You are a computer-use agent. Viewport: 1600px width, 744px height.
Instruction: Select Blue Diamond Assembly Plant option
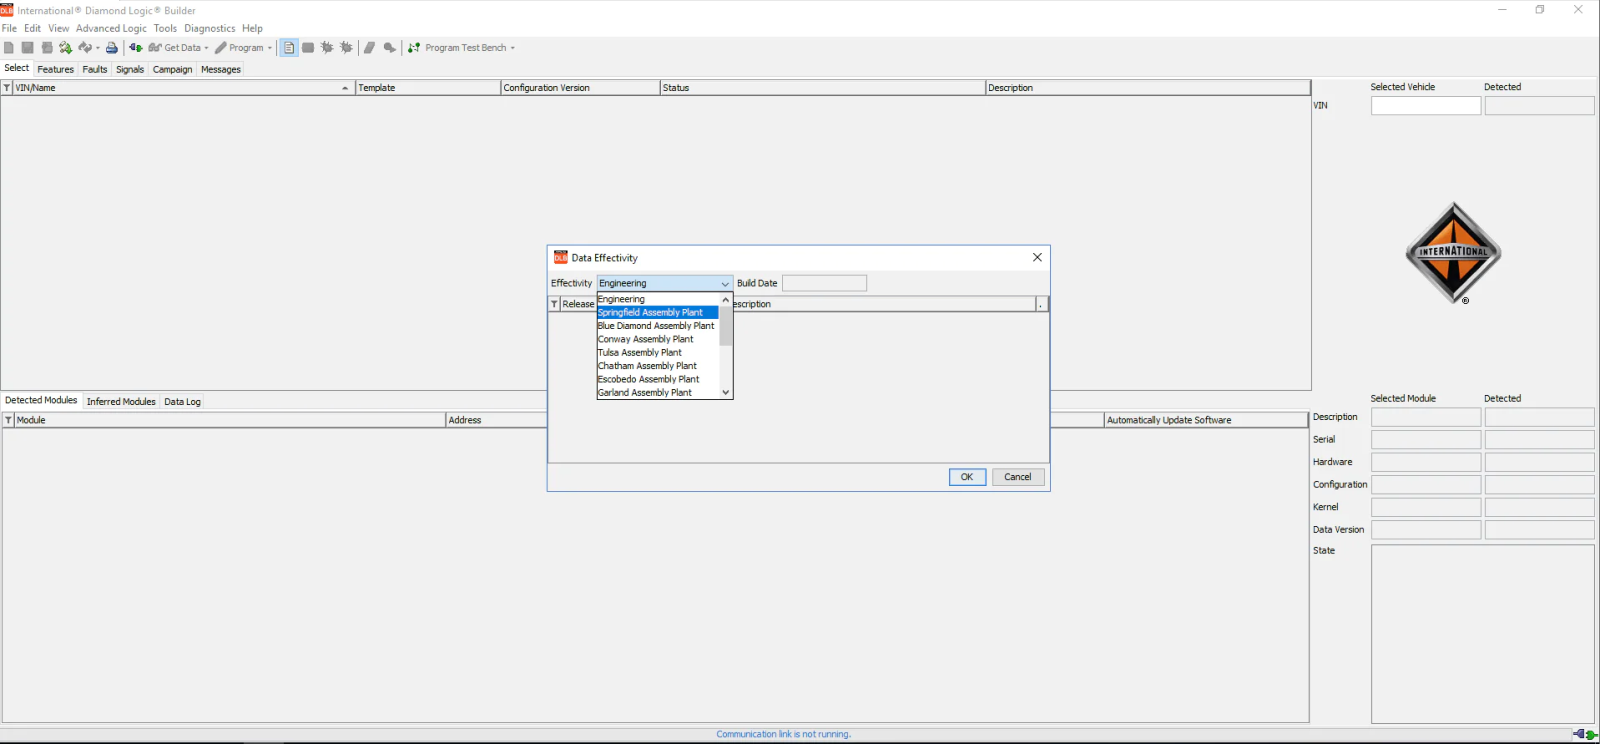(658, 326)
